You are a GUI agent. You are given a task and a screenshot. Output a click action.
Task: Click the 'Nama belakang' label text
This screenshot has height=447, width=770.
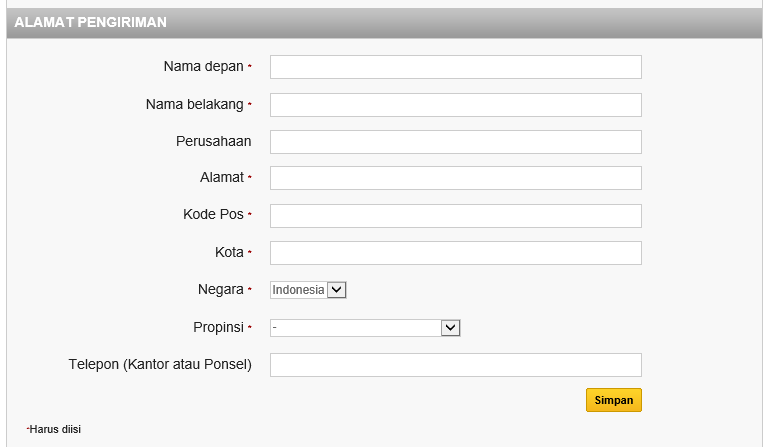click(x=194, y=104)
